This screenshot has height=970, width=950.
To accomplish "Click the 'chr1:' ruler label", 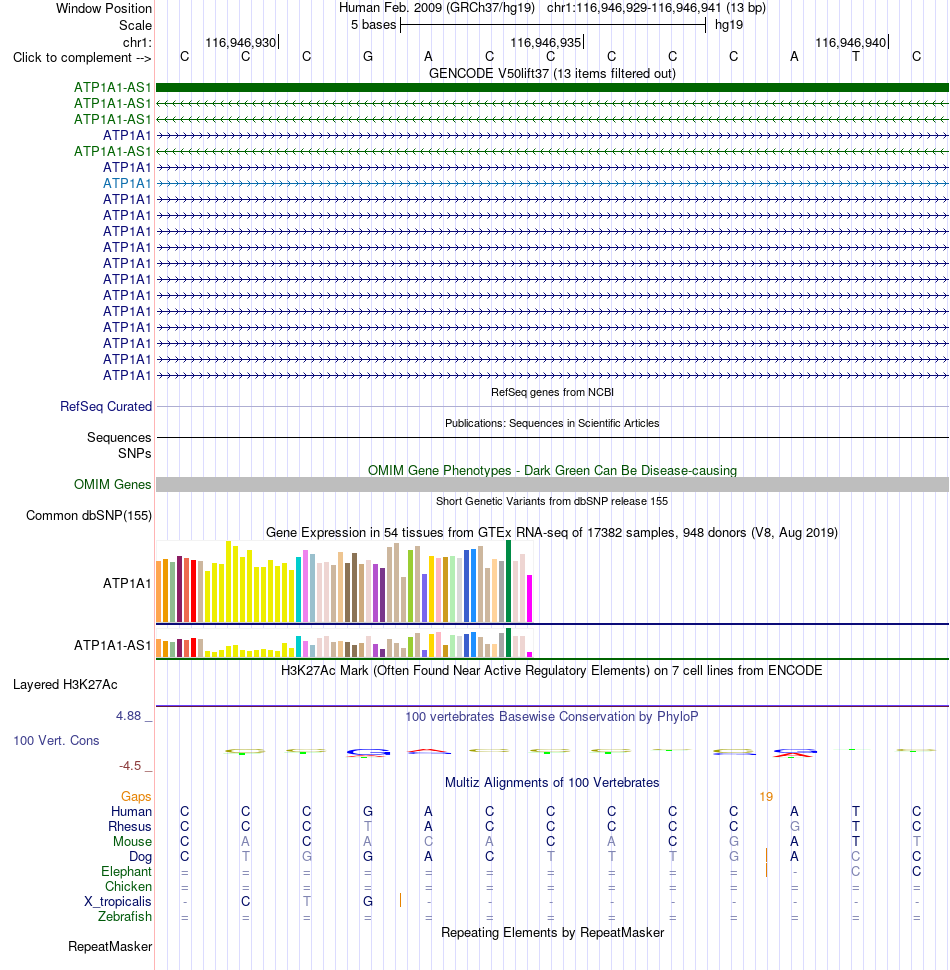I will [x=137, y=42].
